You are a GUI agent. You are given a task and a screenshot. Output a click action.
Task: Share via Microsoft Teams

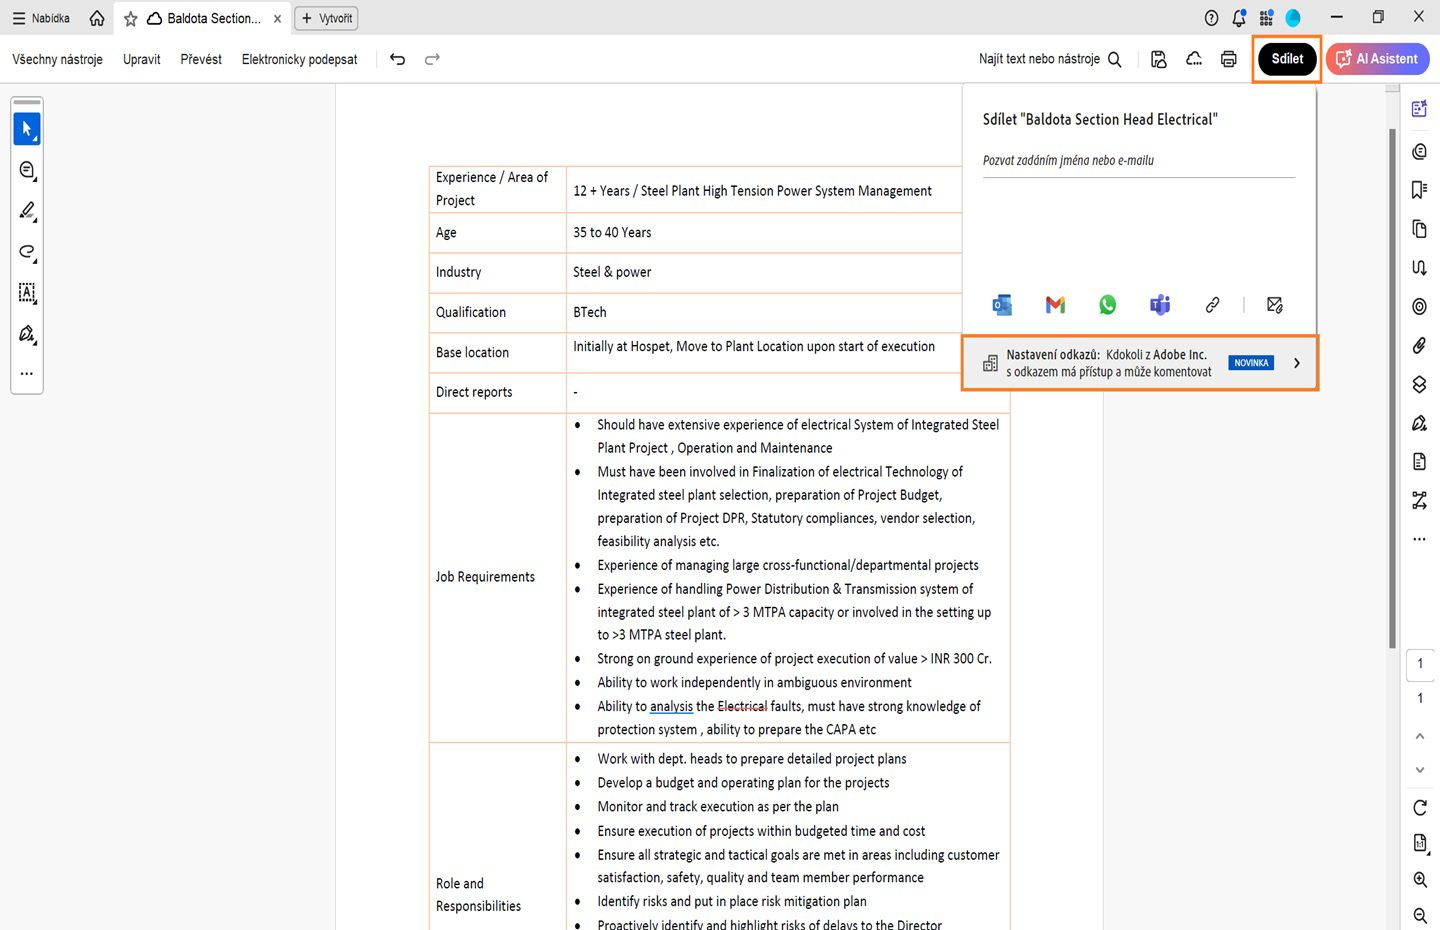[1160, 305]
